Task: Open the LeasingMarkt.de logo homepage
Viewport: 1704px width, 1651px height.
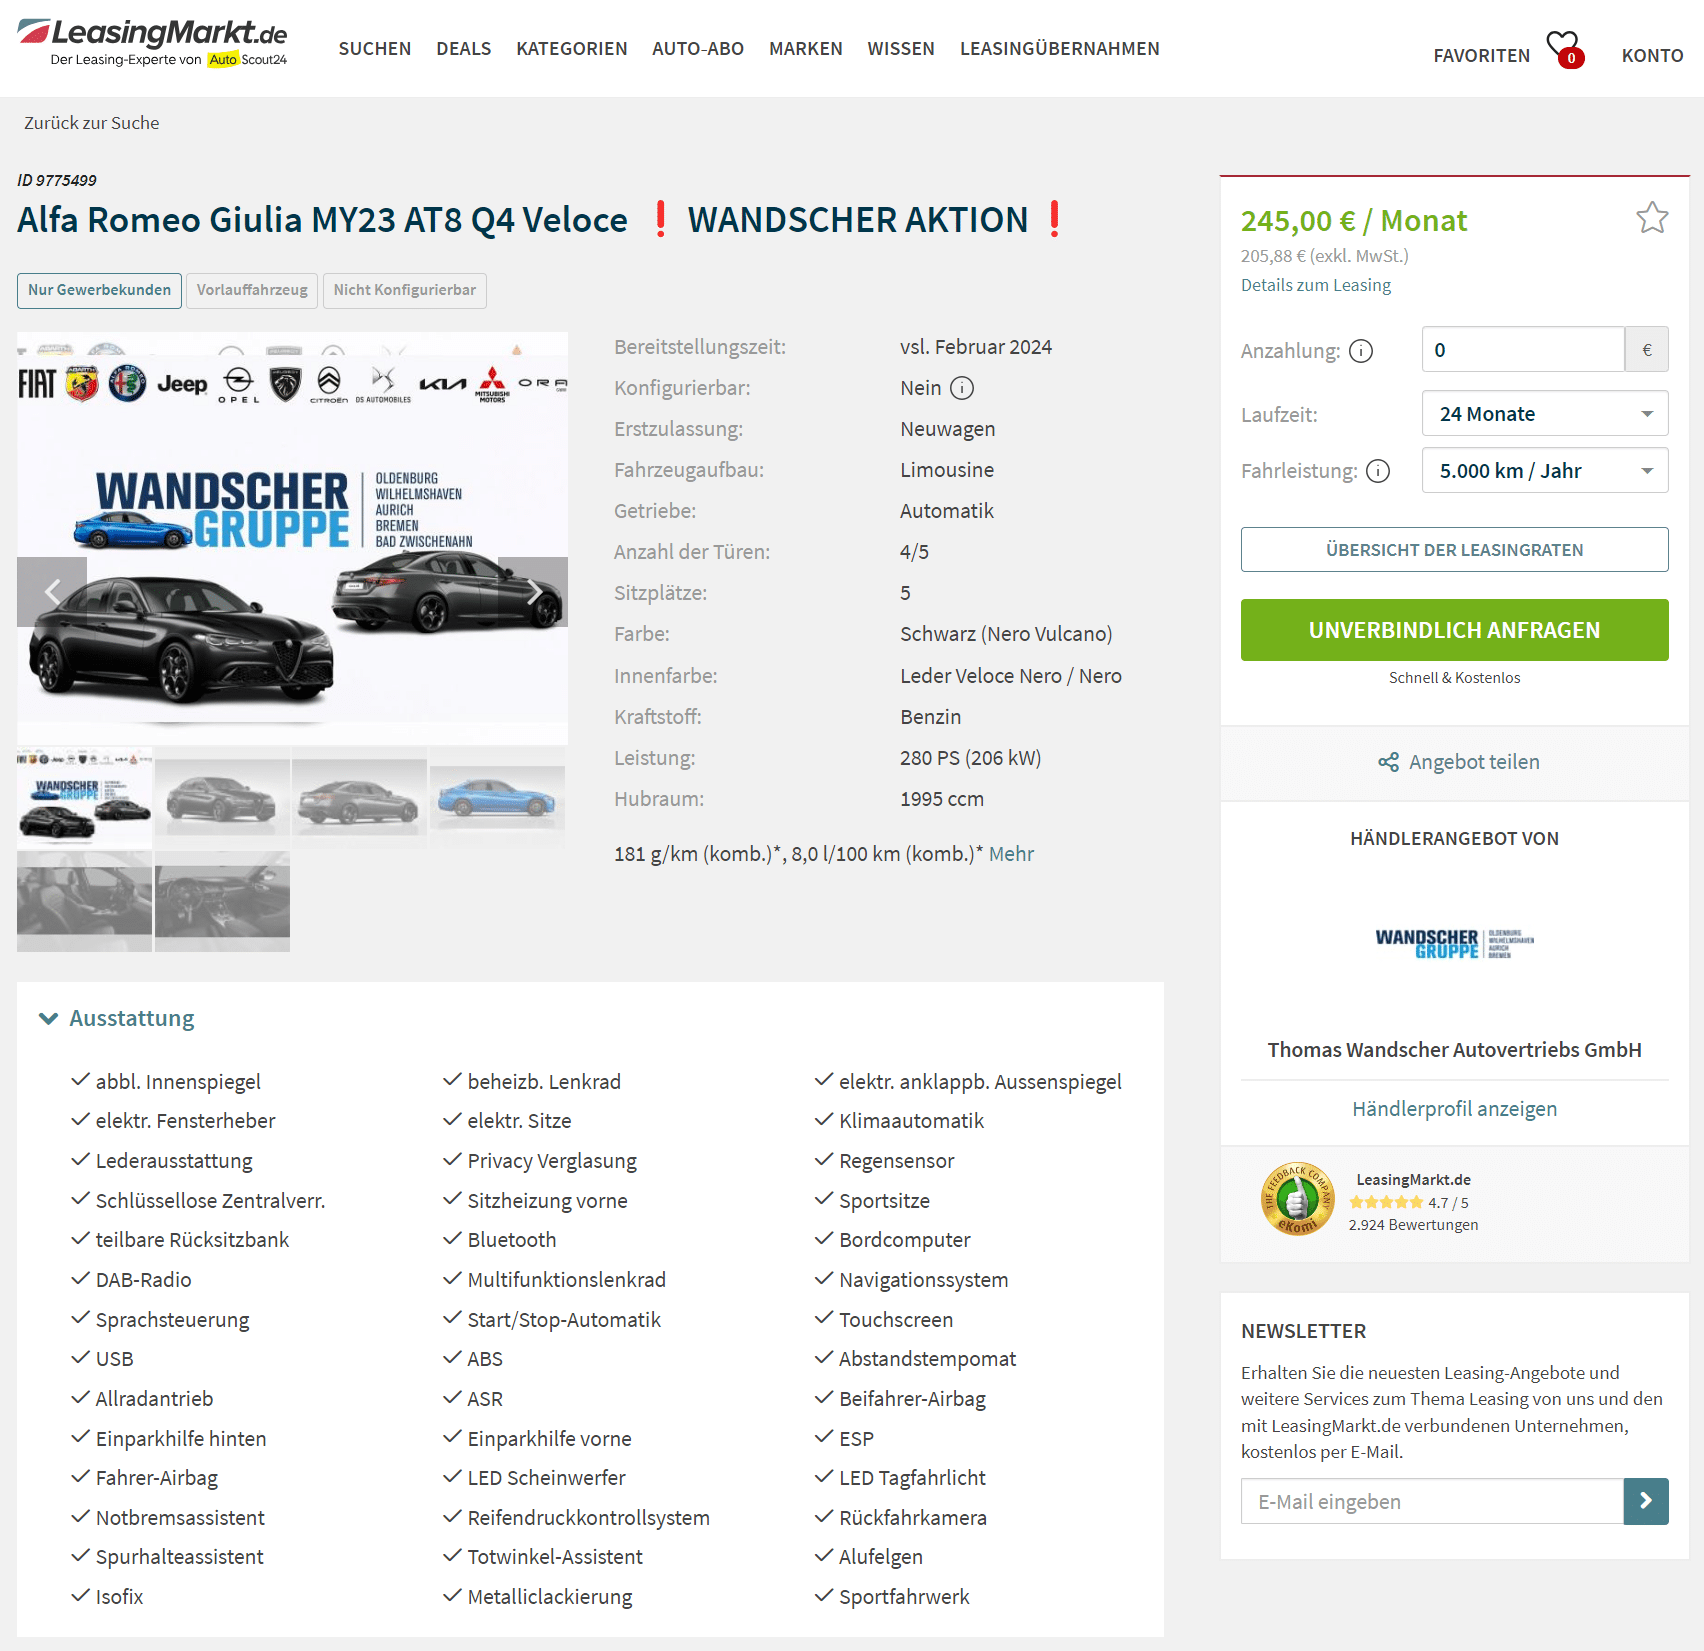Action: click(x=152, y=43)
